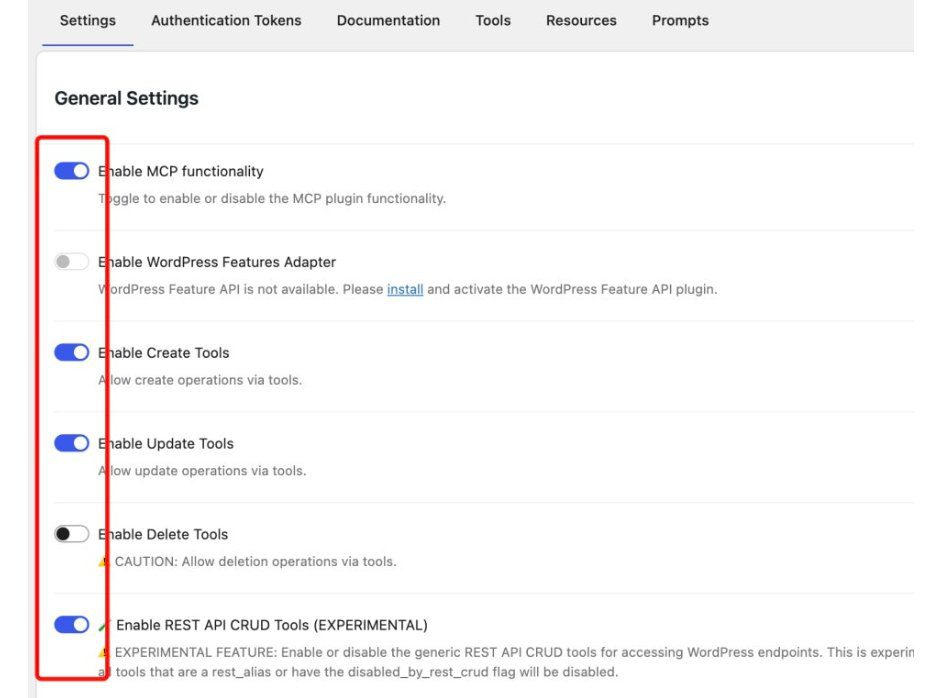
Task: Turn off the Enable Create Tools switch
Action: [71, 352]
